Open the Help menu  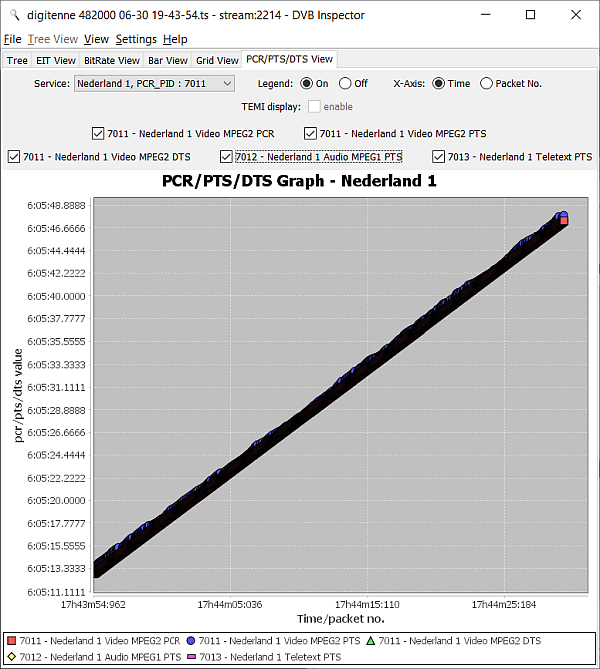(175, 39)
